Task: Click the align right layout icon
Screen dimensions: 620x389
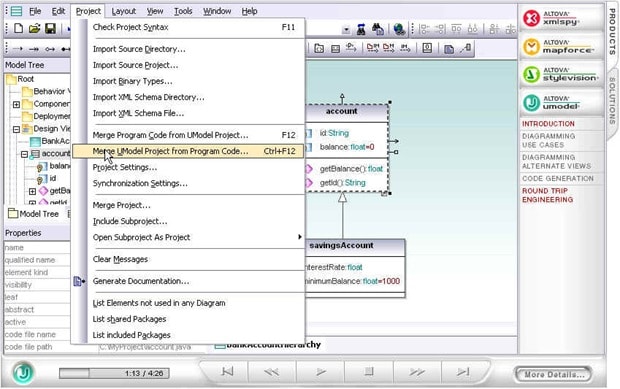Action: tap(440, 29)
